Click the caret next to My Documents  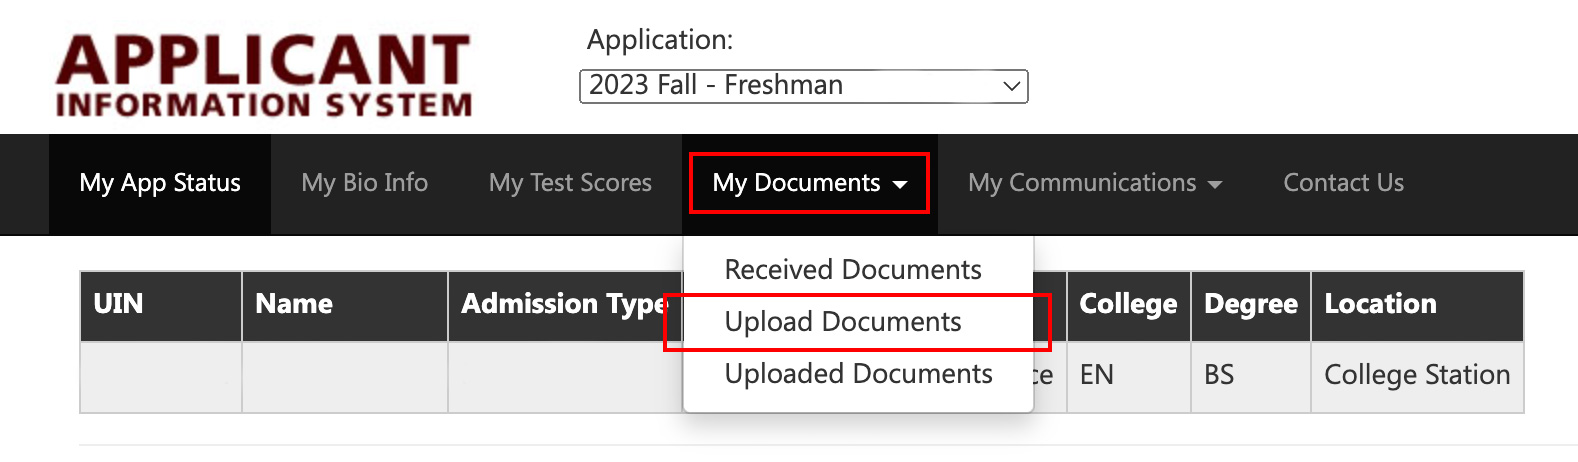click(x=900, y=185)
